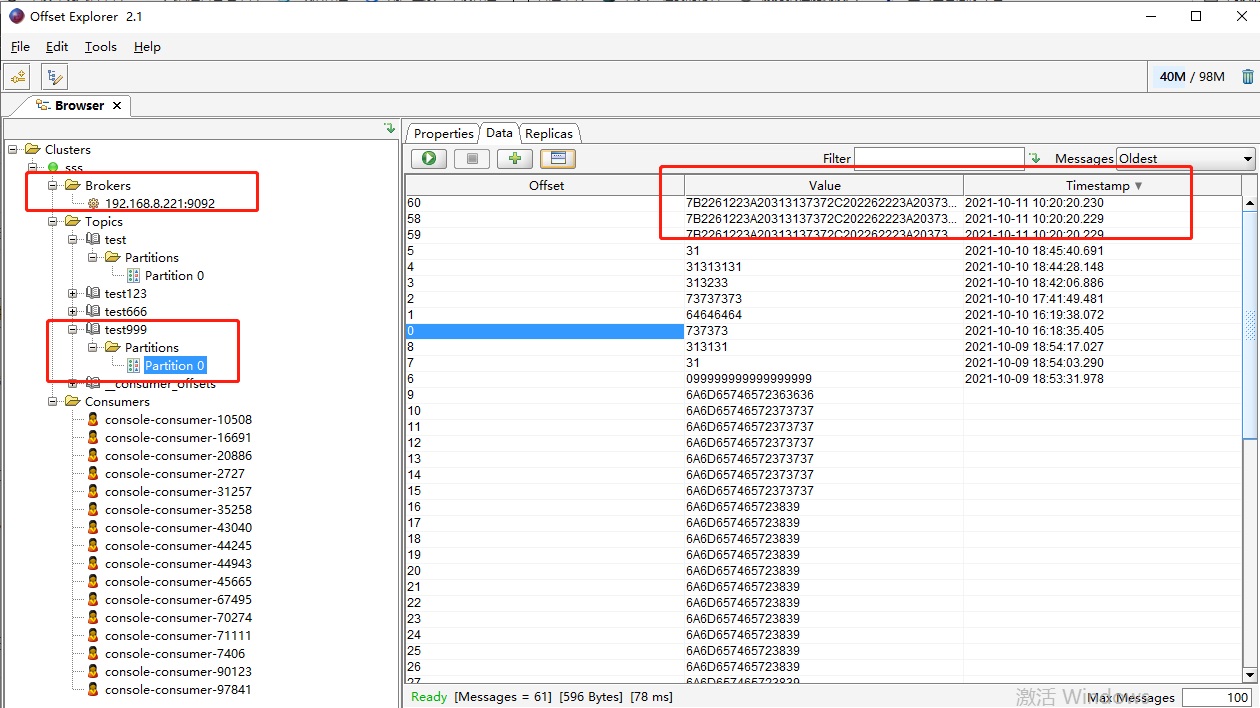Click partition icon under topic test999
Image resolution: width=1260 pixels, height=708 pixels.
[x=133, y=365]
